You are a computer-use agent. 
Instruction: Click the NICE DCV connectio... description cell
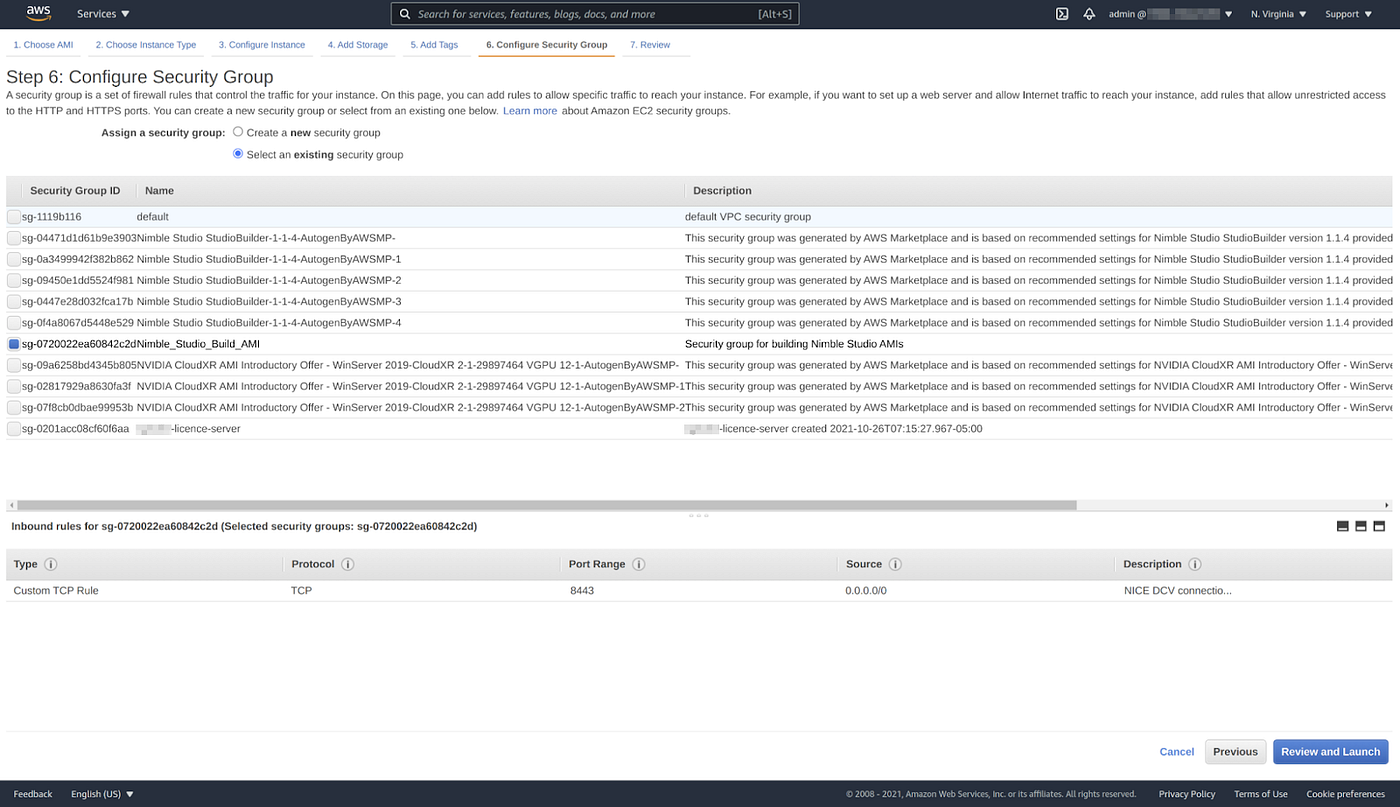pyautogui.click(x=1178, y=591)
